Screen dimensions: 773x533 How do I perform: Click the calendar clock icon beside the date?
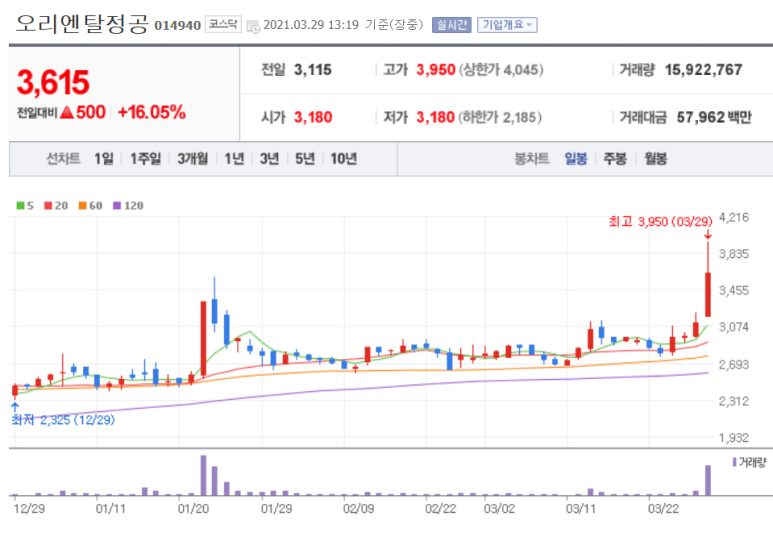click(253, 27)
